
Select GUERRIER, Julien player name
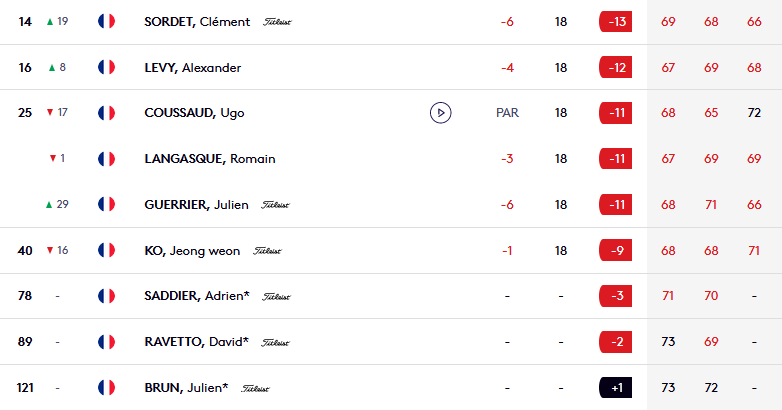tap(196, 205)
